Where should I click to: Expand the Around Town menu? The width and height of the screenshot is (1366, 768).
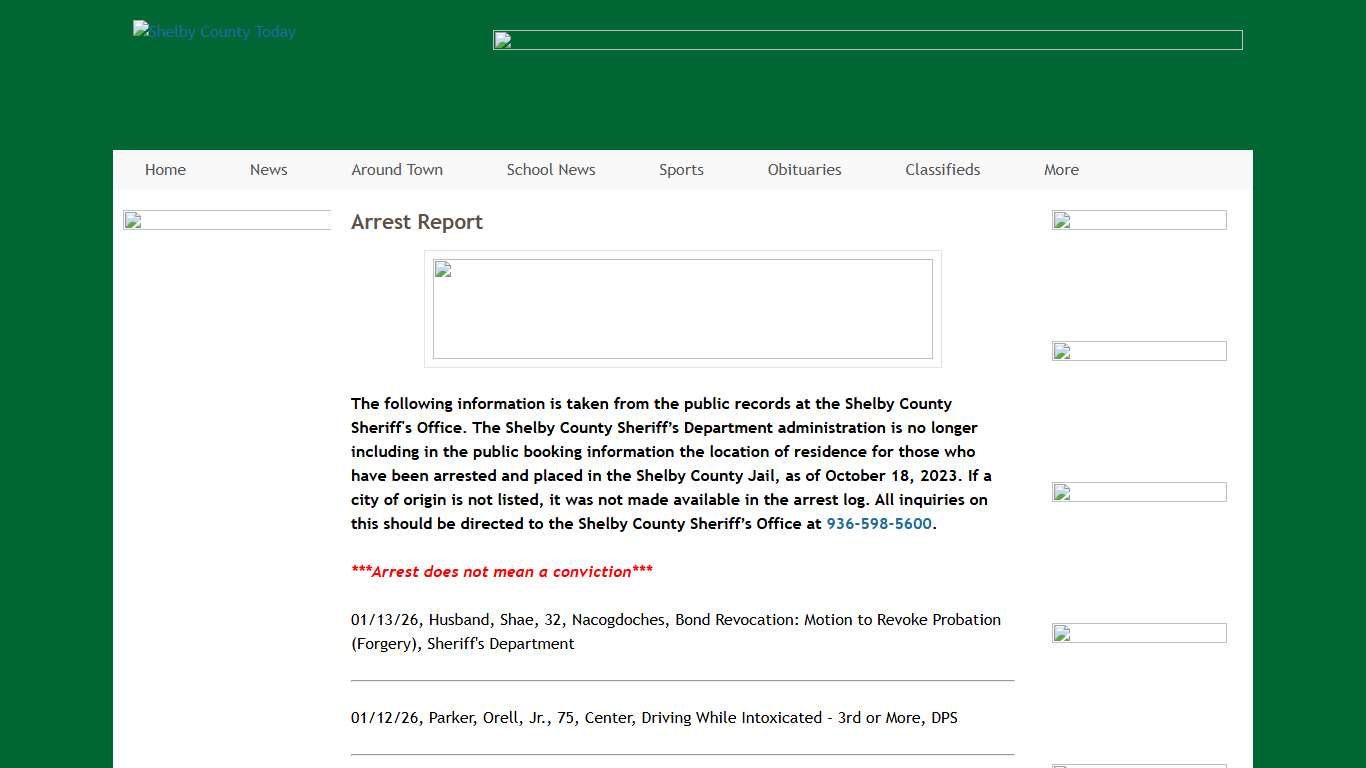397,170
